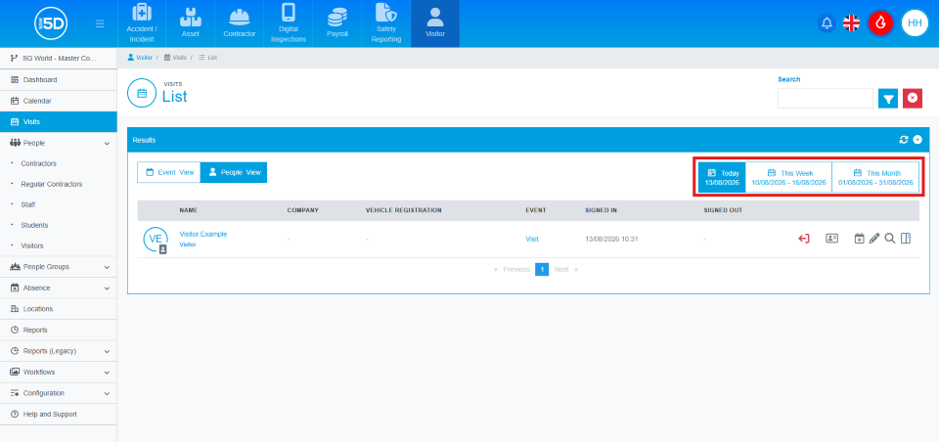The height and width of the screenshot is (442, 939).
Task: Open the Asset module
Action: (190, 23)
